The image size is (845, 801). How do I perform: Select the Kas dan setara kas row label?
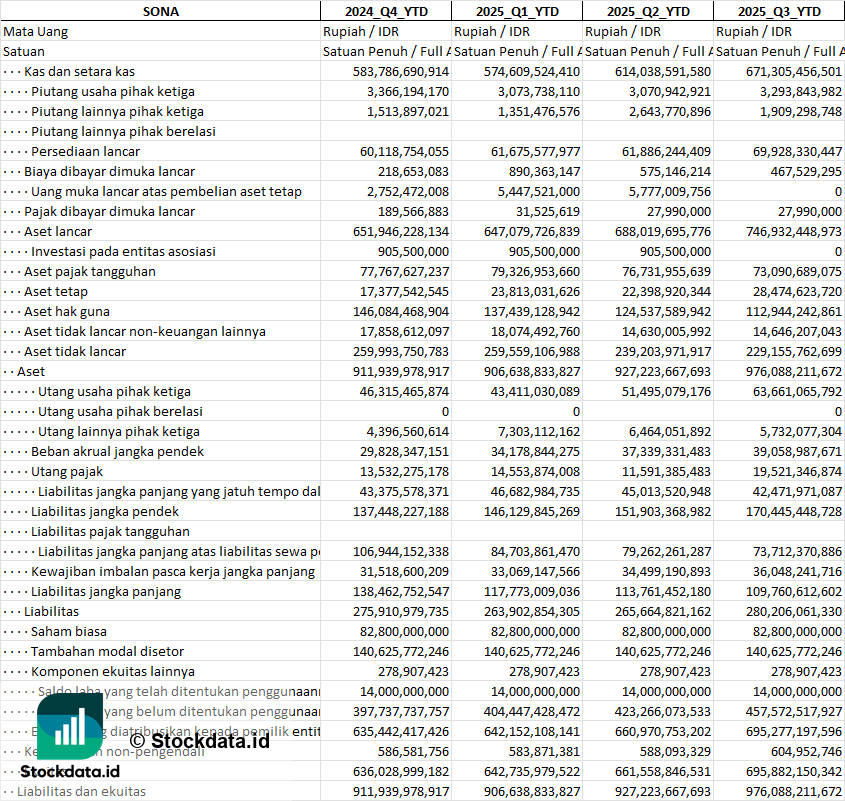point(79,71)
